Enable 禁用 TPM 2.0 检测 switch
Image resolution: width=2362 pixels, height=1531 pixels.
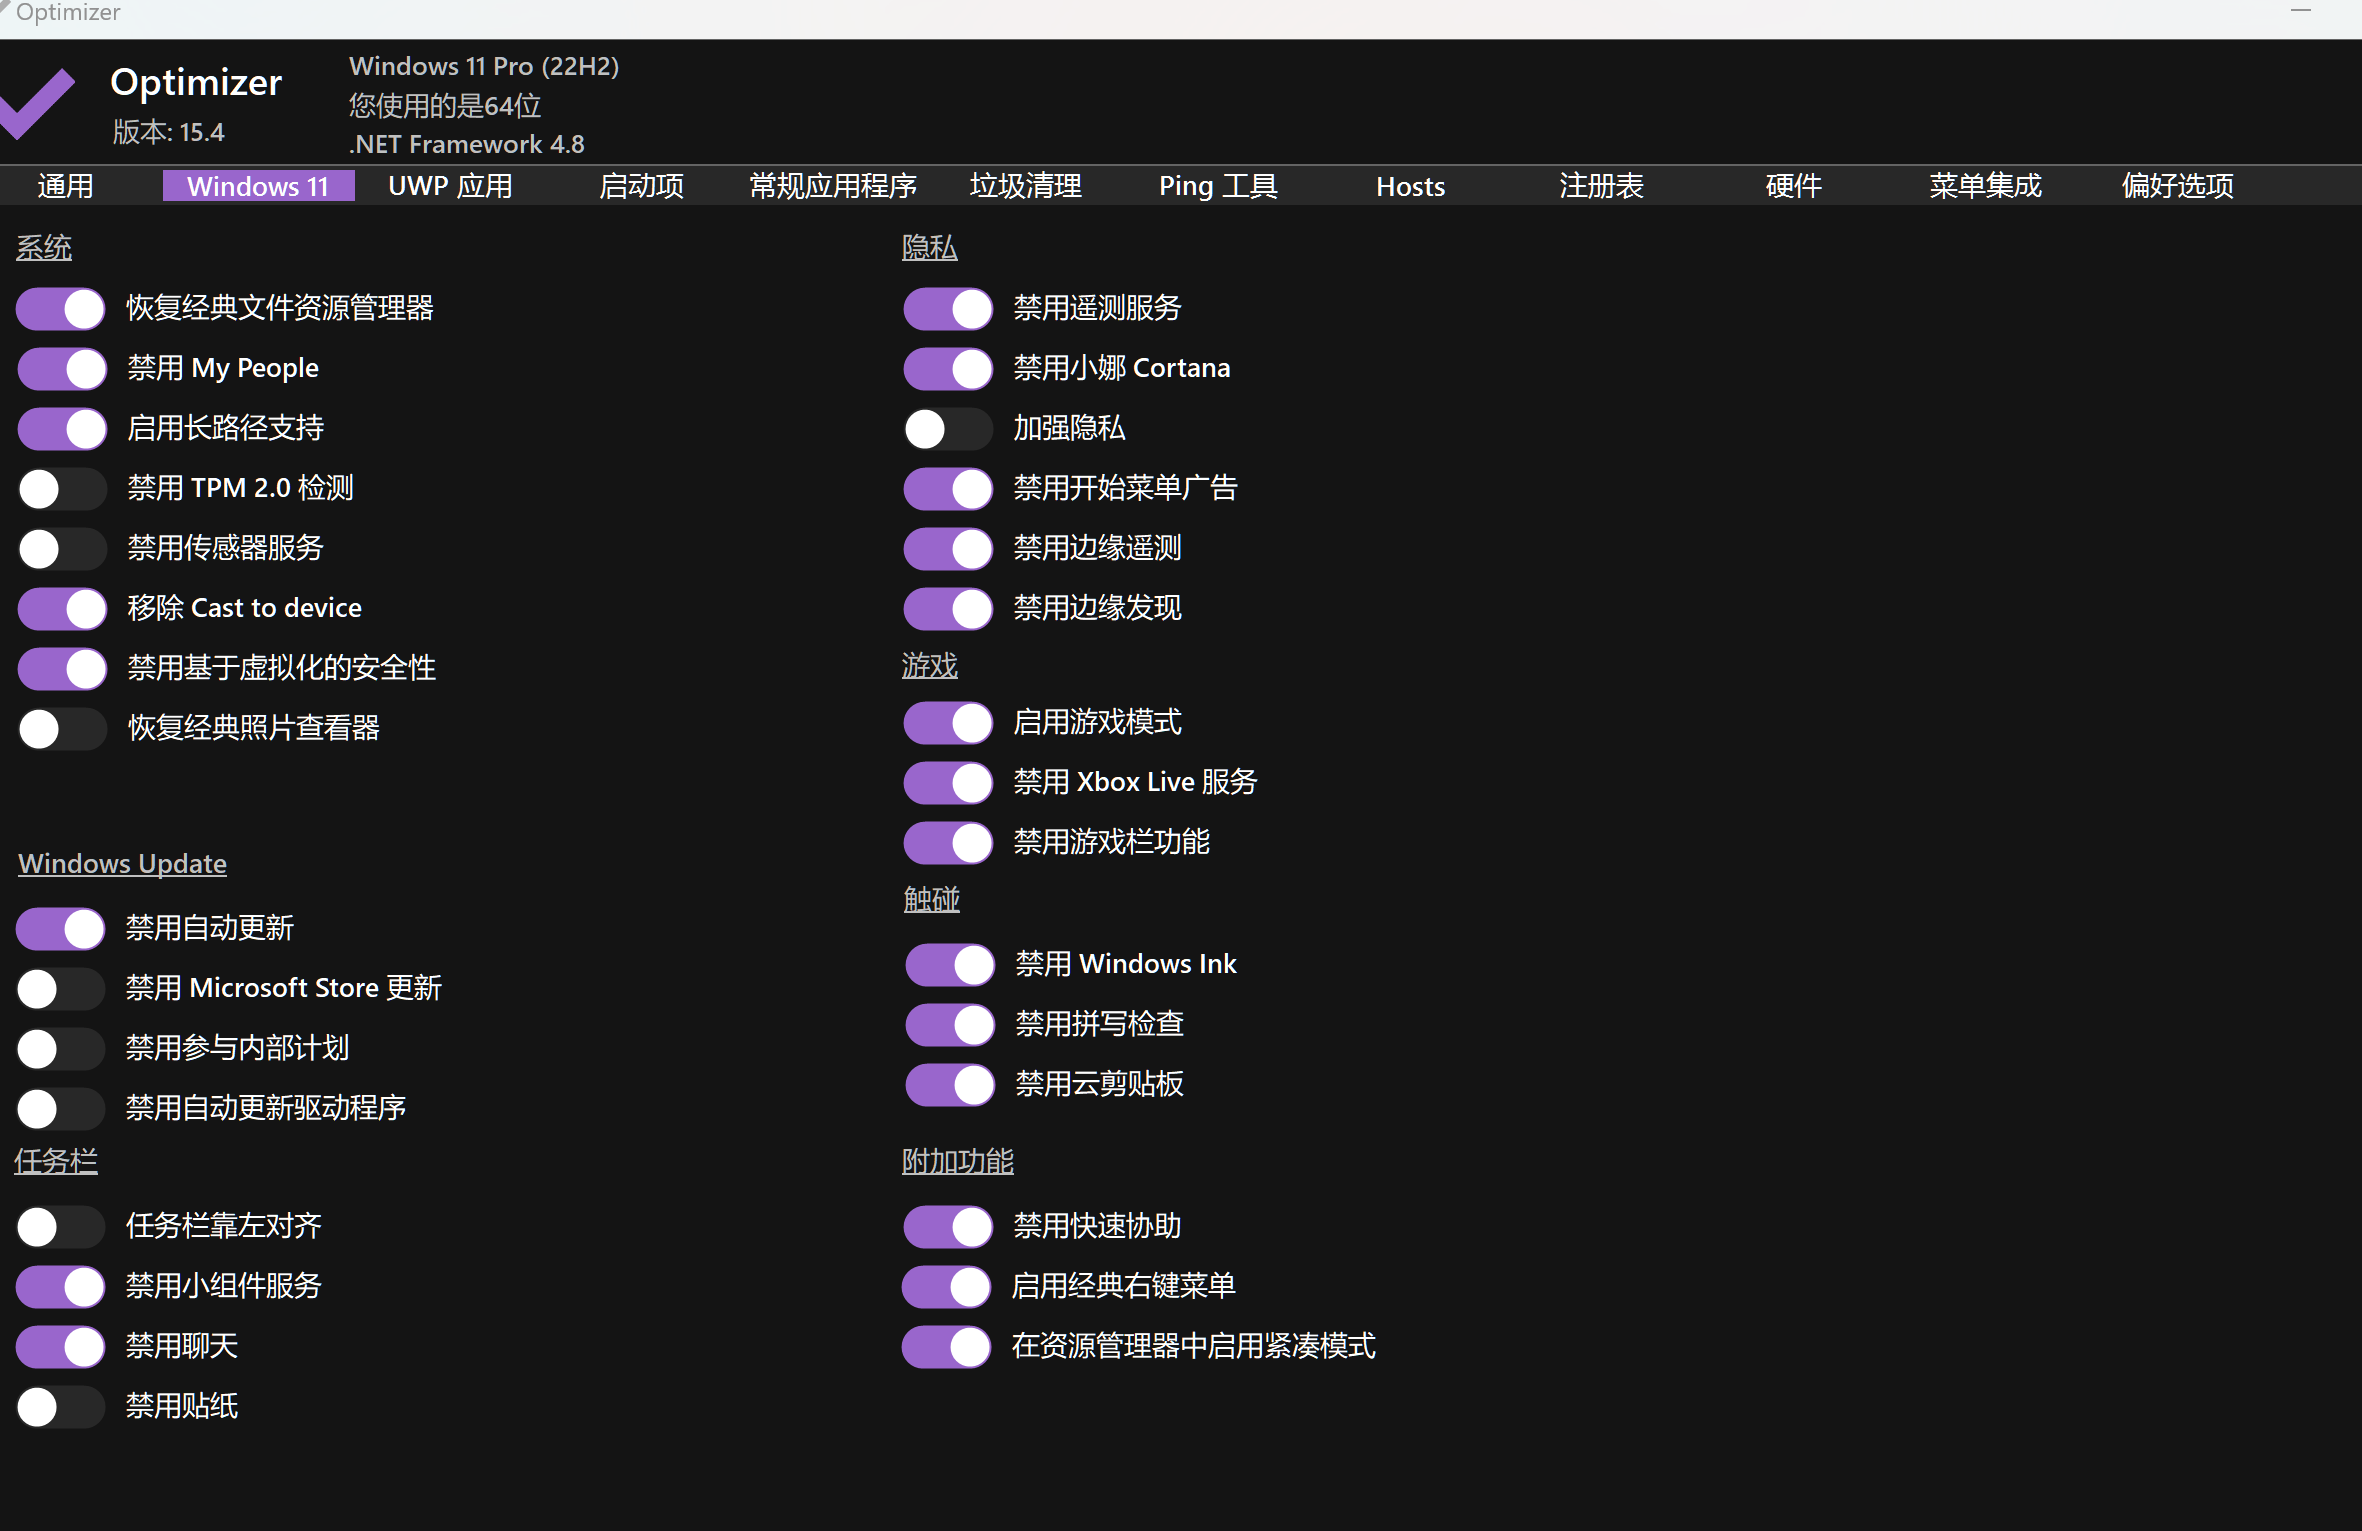tap(61, 489)
